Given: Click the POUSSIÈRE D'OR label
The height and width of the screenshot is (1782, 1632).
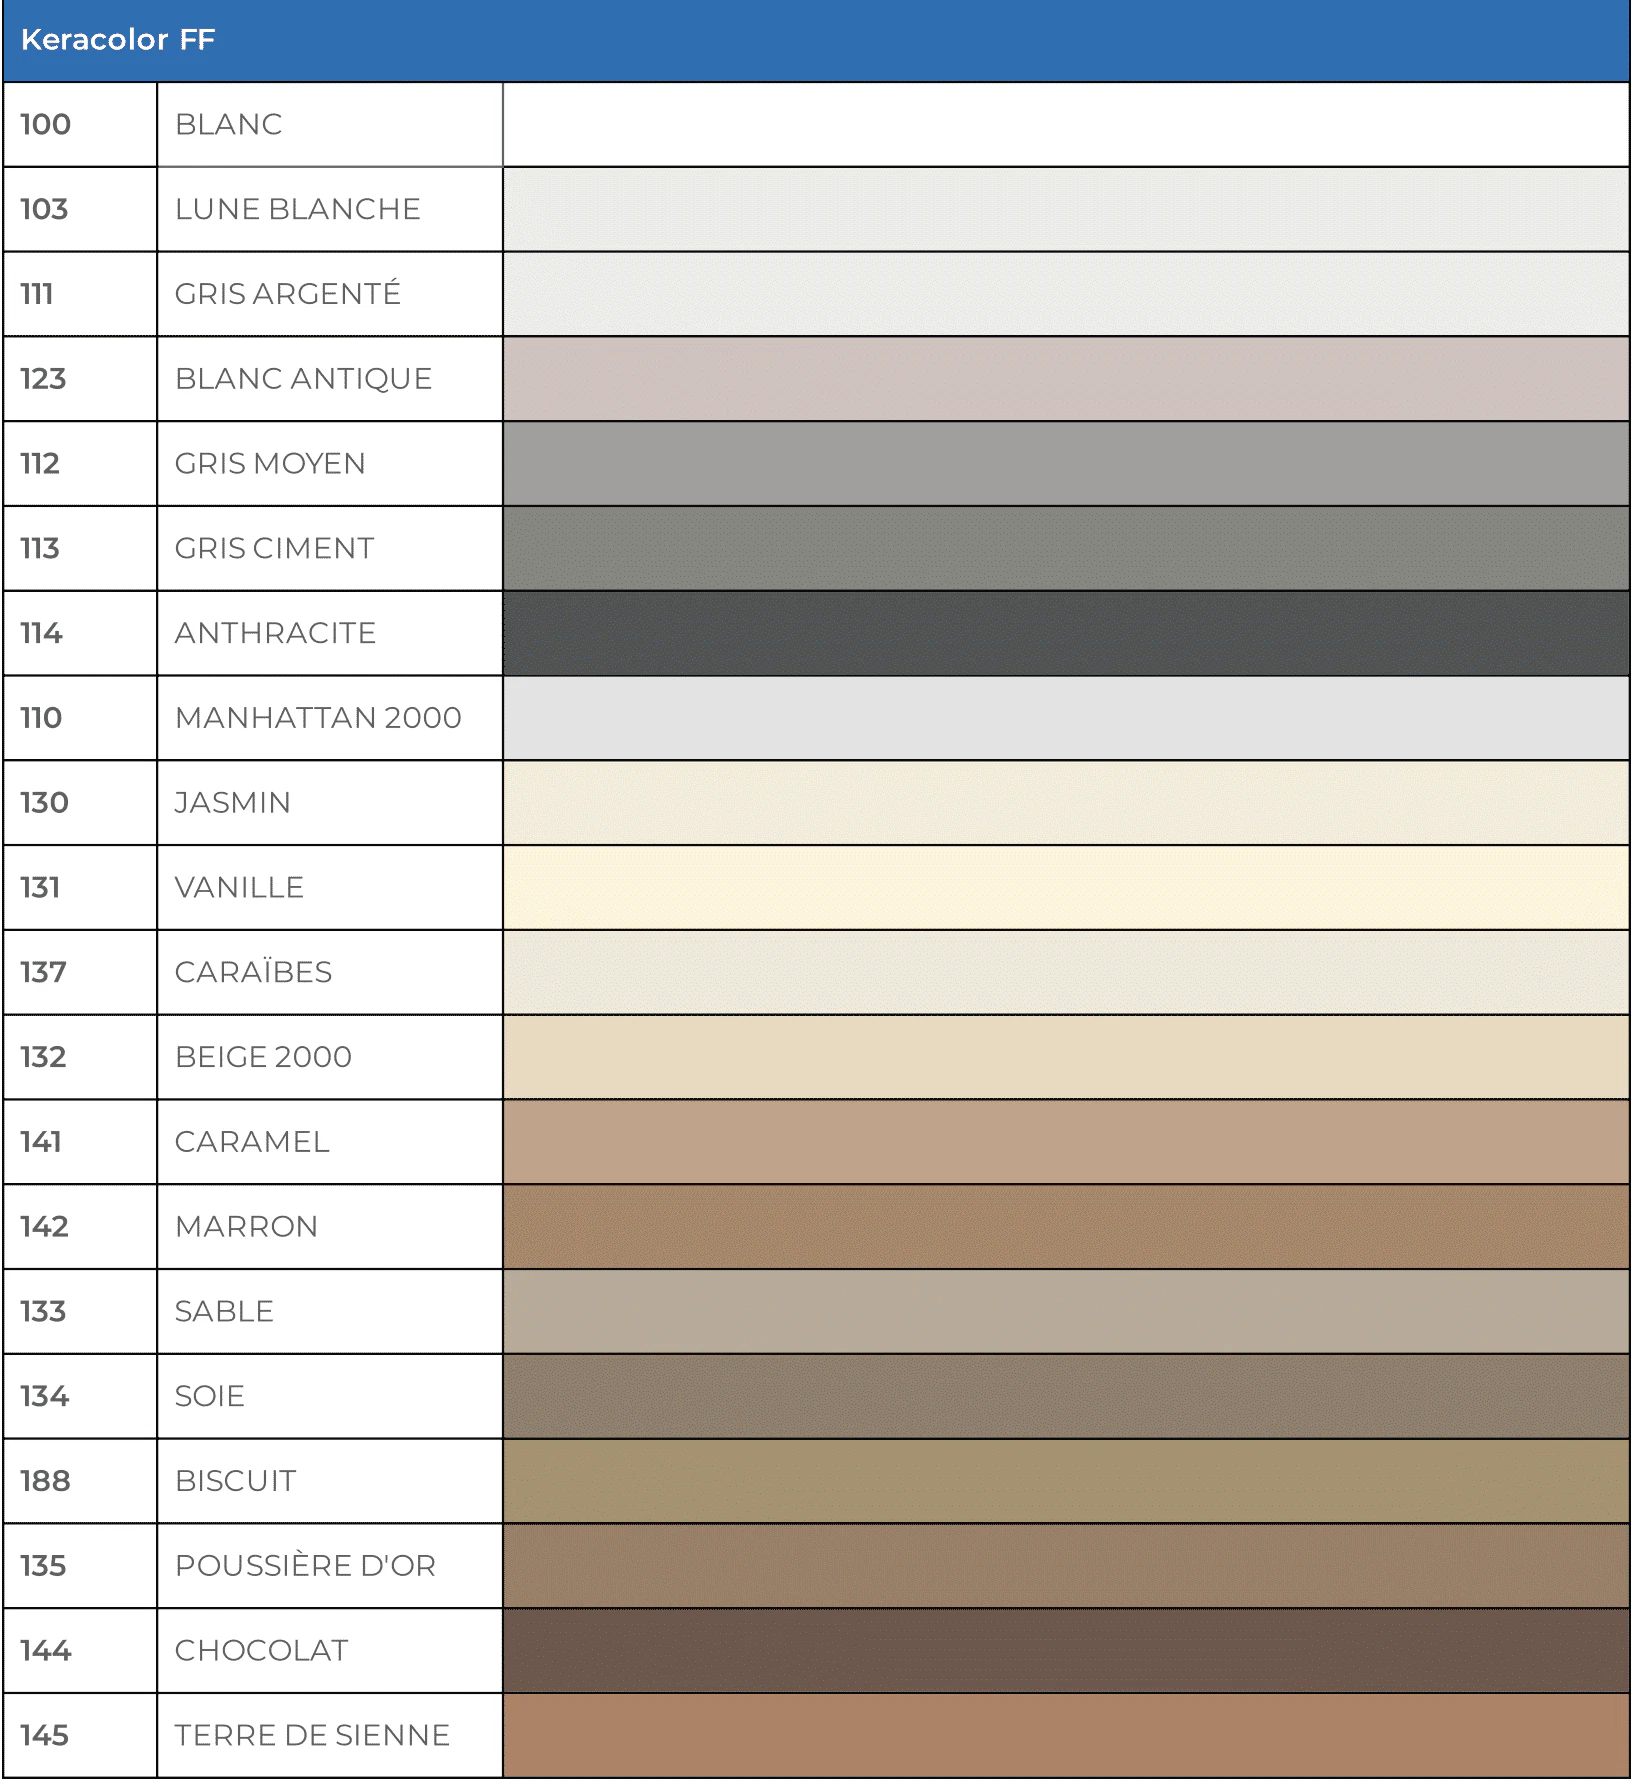Looking at the screenshot, I should coord(305,1565).
